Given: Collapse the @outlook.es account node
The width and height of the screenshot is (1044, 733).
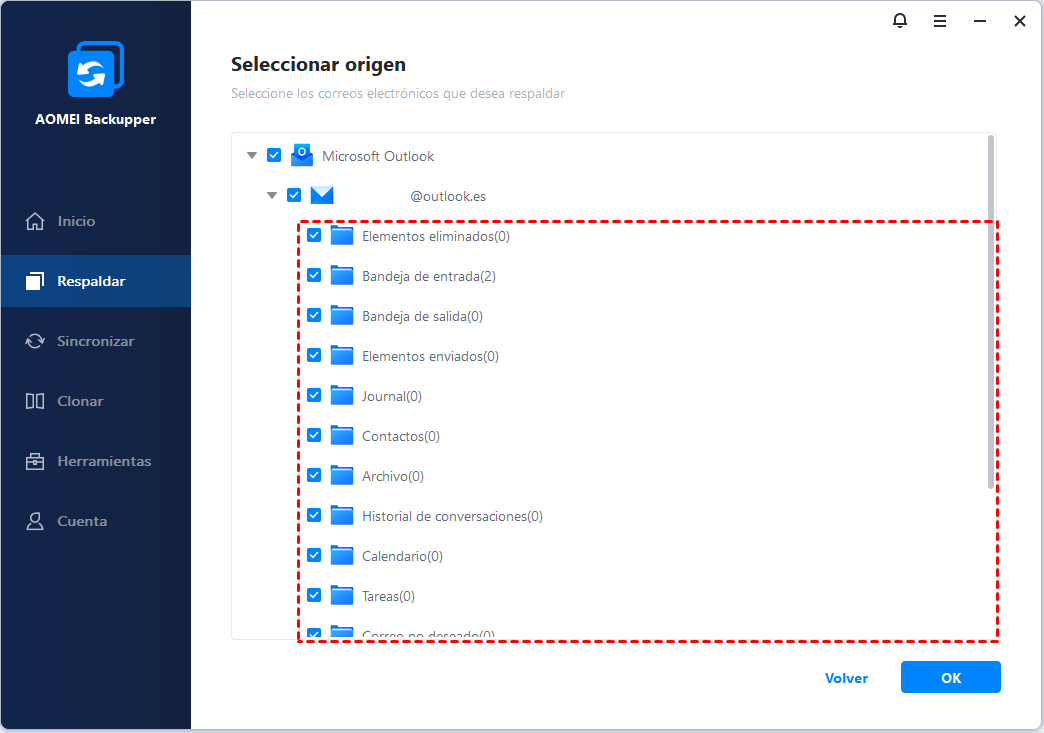Looking at the screenshot, I should pyautogui.click(x=272, y=195).
